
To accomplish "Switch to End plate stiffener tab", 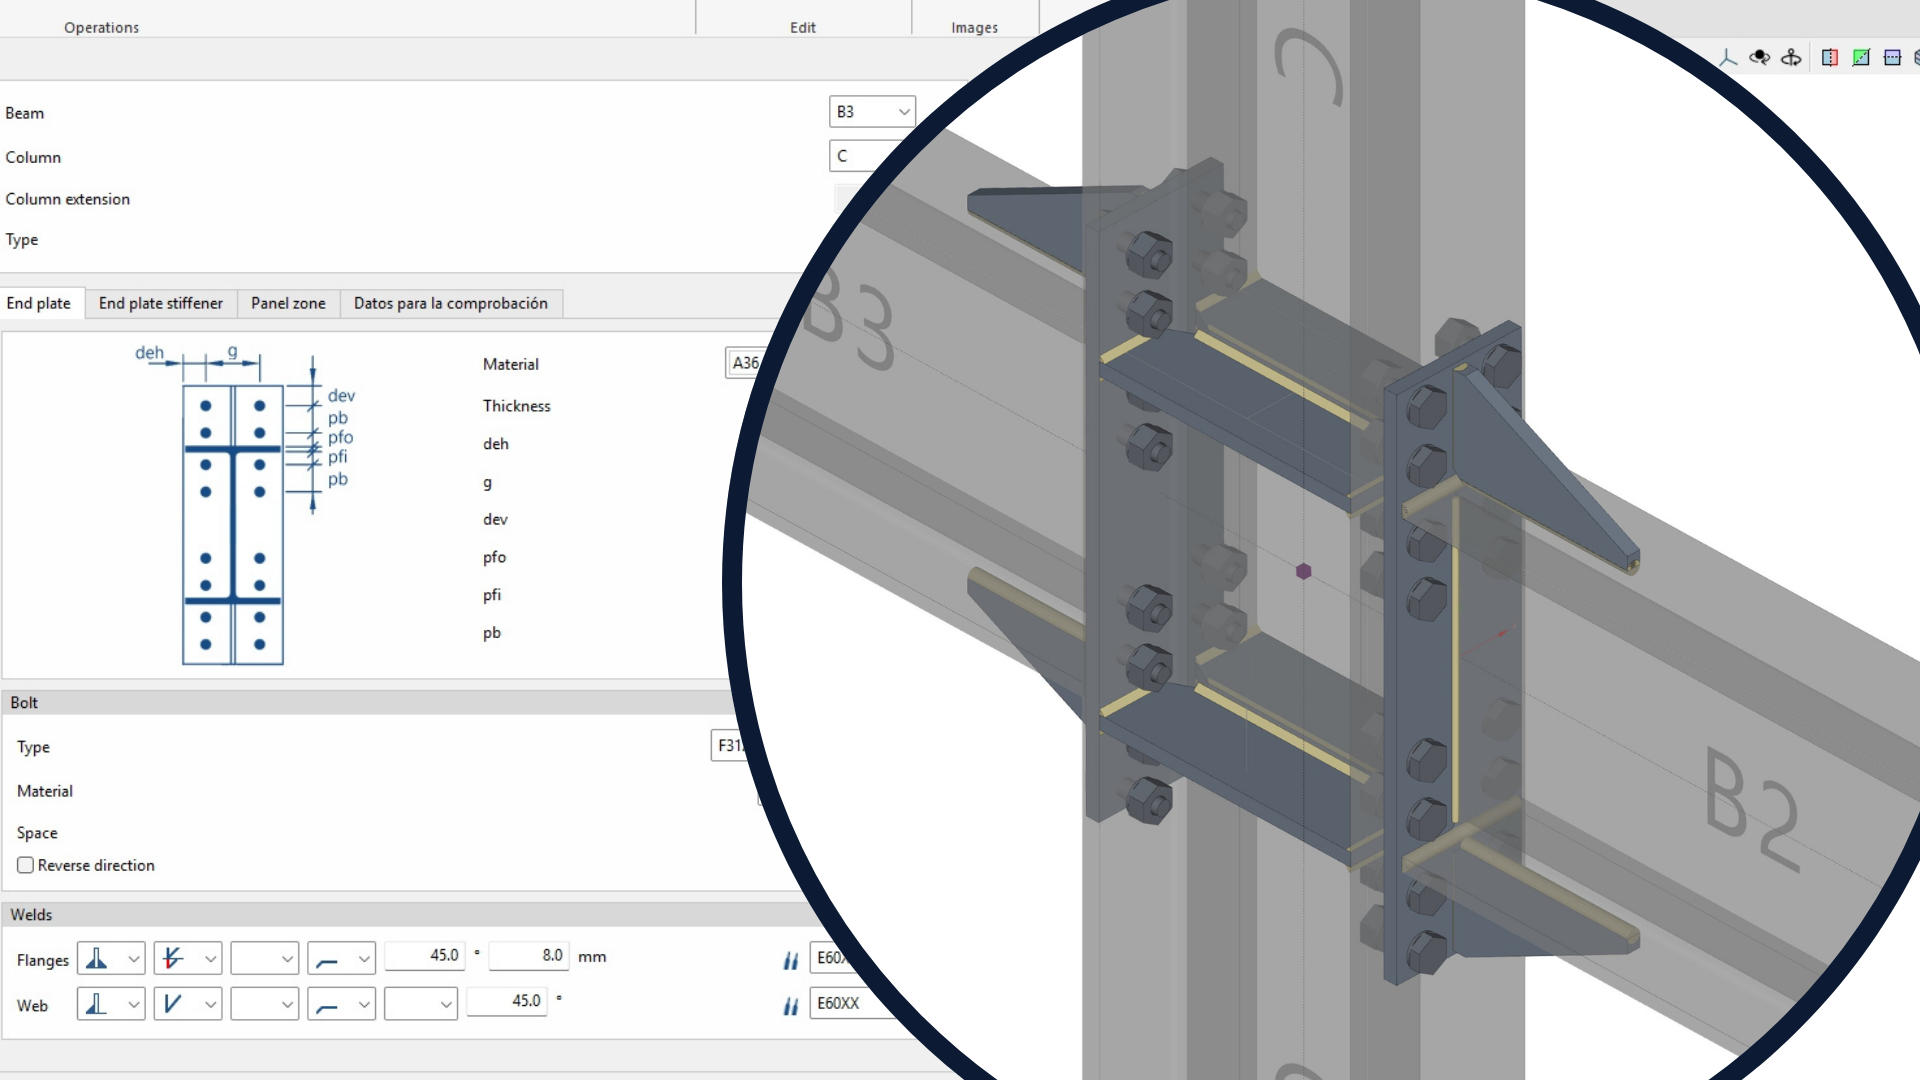I will (160, 303).
